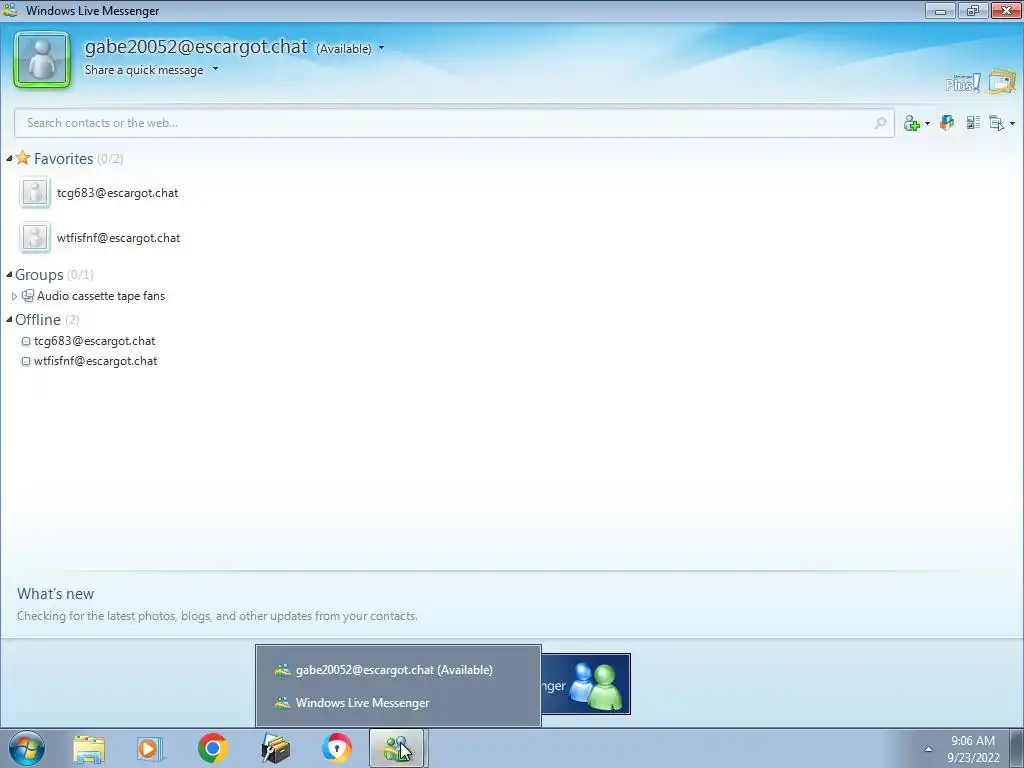Open File Explorer from the taskbar
Viewport: 1024px width, 768px height.
point(89,749)
